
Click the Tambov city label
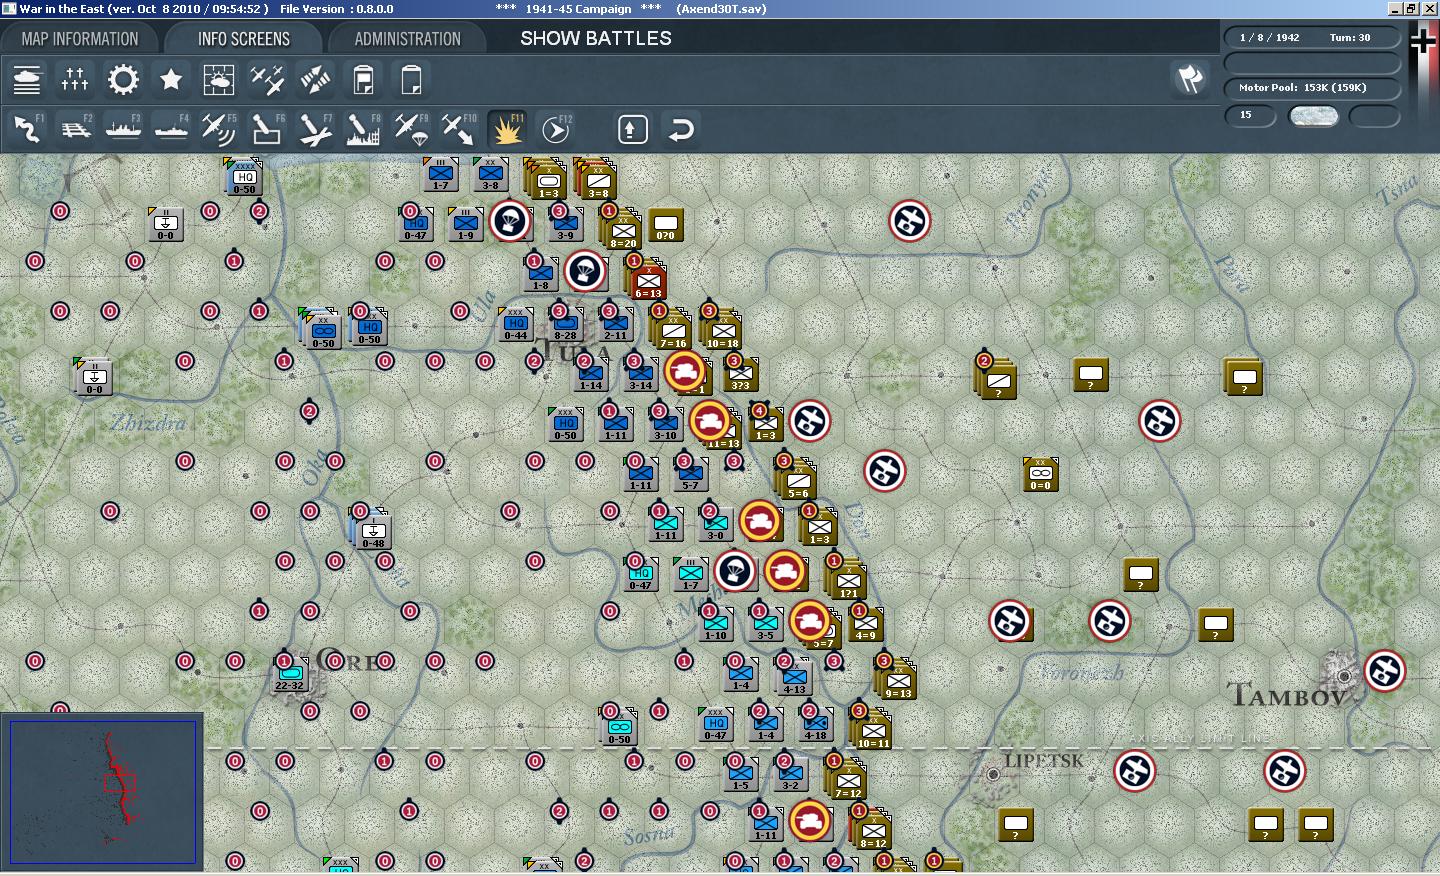(1287, 696)
